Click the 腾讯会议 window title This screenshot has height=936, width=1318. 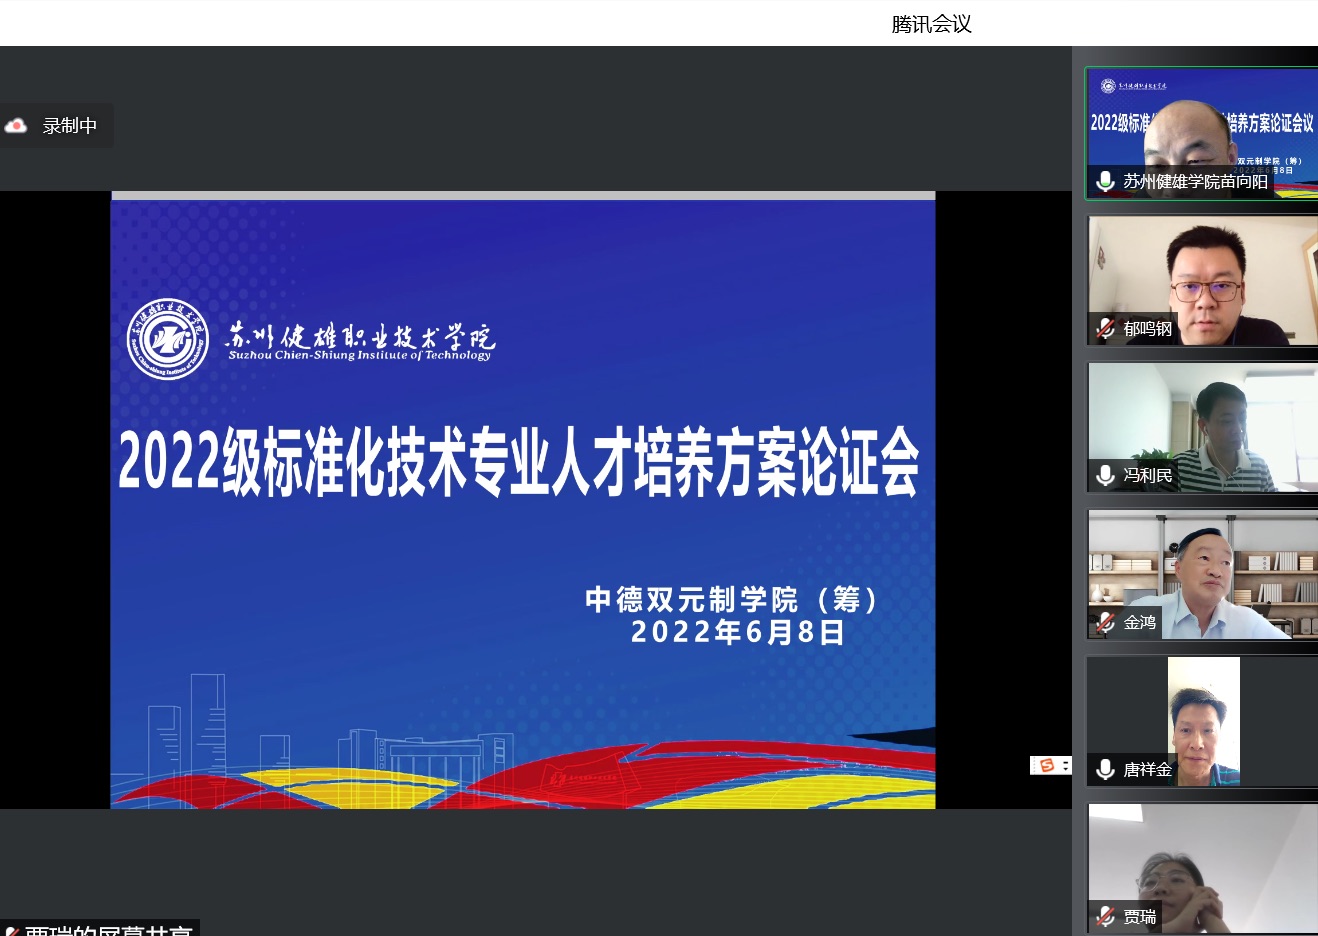pos(931,24)
